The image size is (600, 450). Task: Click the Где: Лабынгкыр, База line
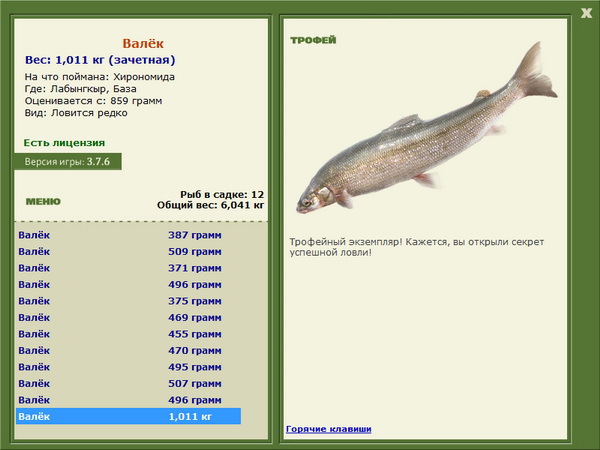pyautogui.click(x=80, y=89)
